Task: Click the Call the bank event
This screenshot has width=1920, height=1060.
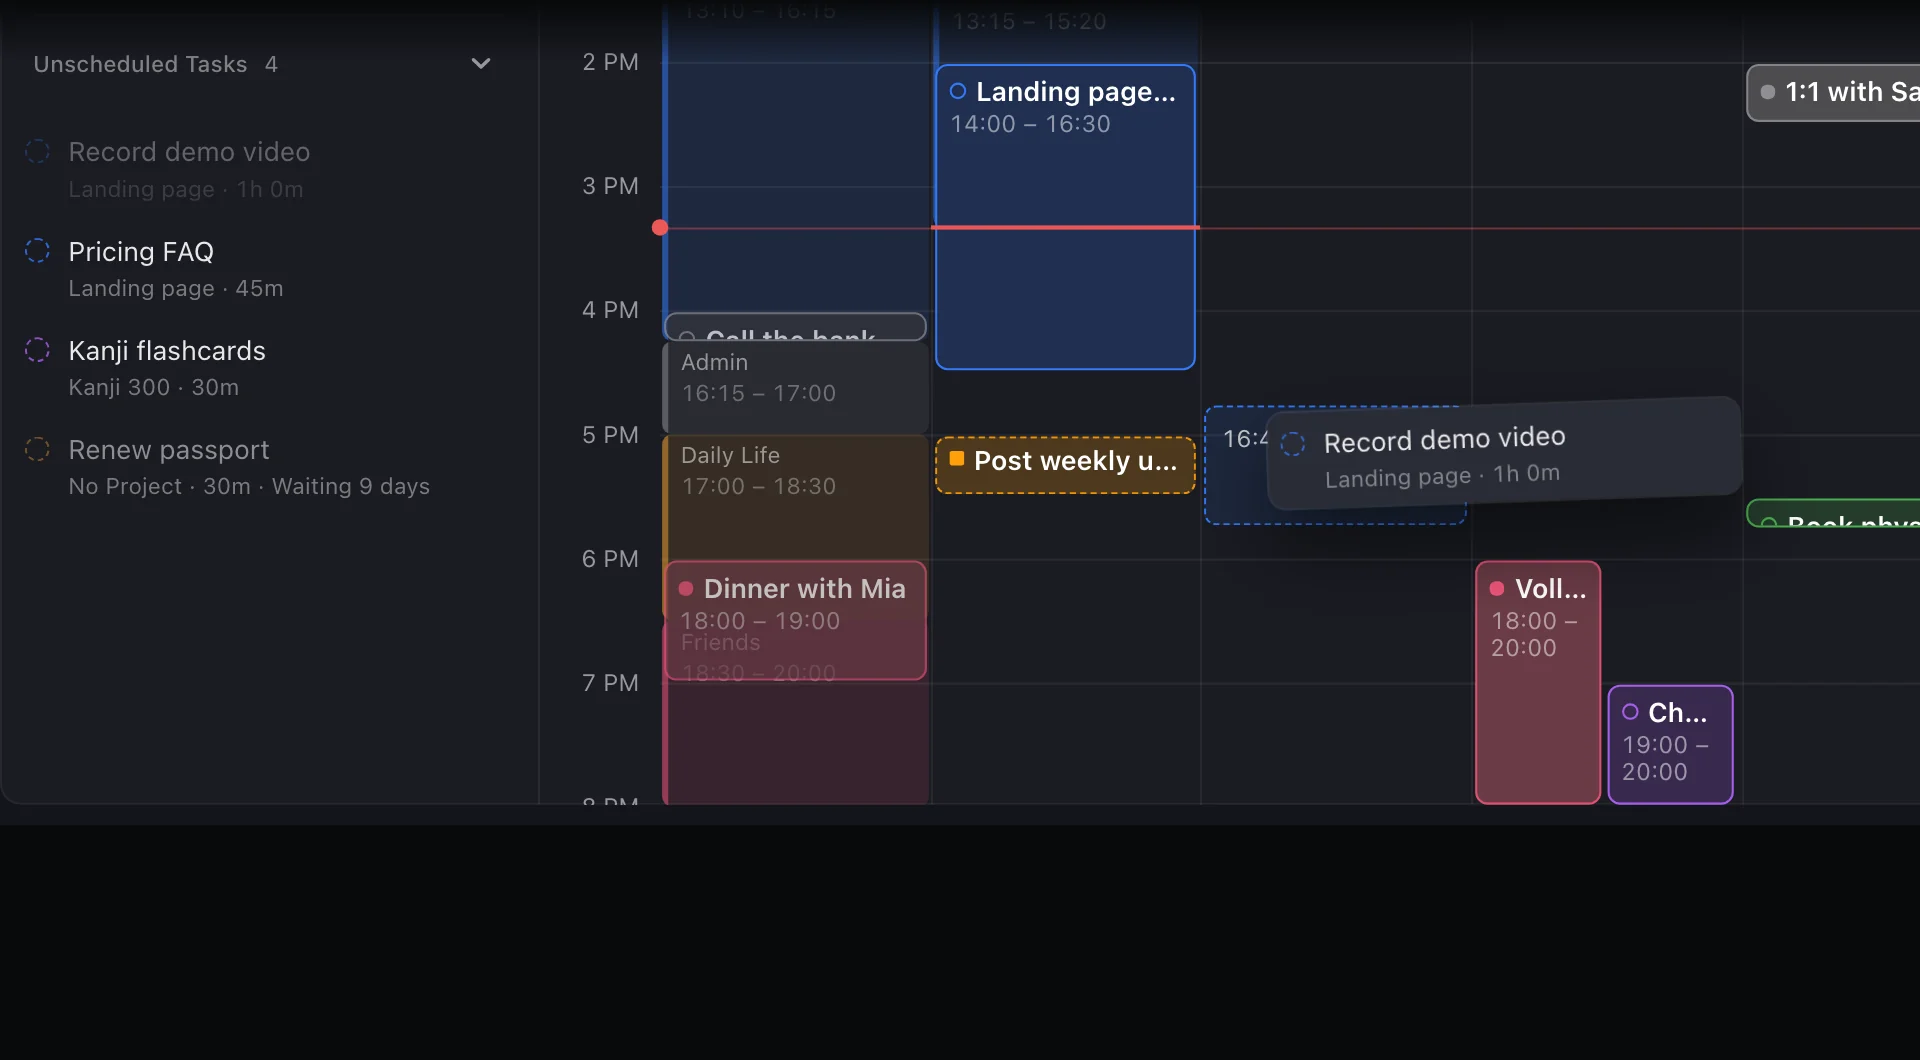Action: pos(796,327)
